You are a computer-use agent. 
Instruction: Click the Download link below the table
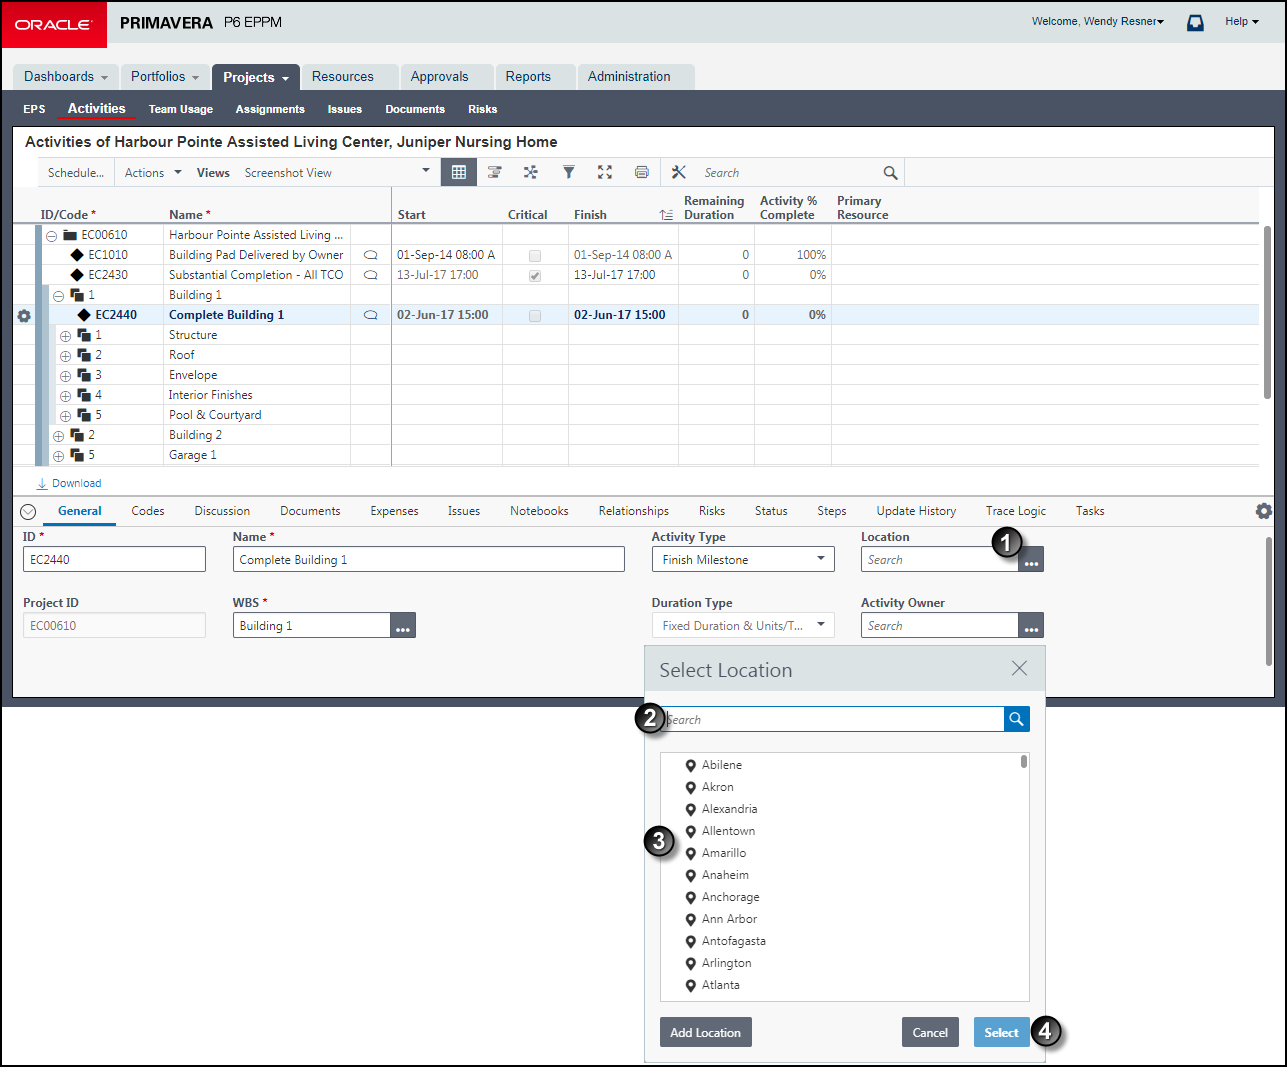pyautogui.click(x=69, y=483)
